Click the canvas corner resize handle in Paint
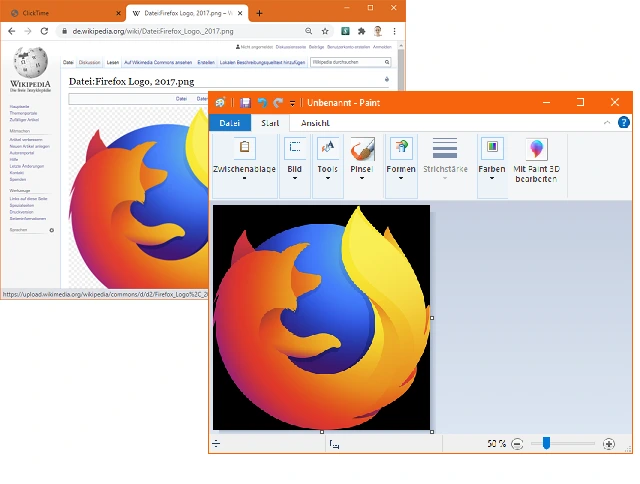Image resolution: width=640 pixels, height=484 pixels. (432, 432)
